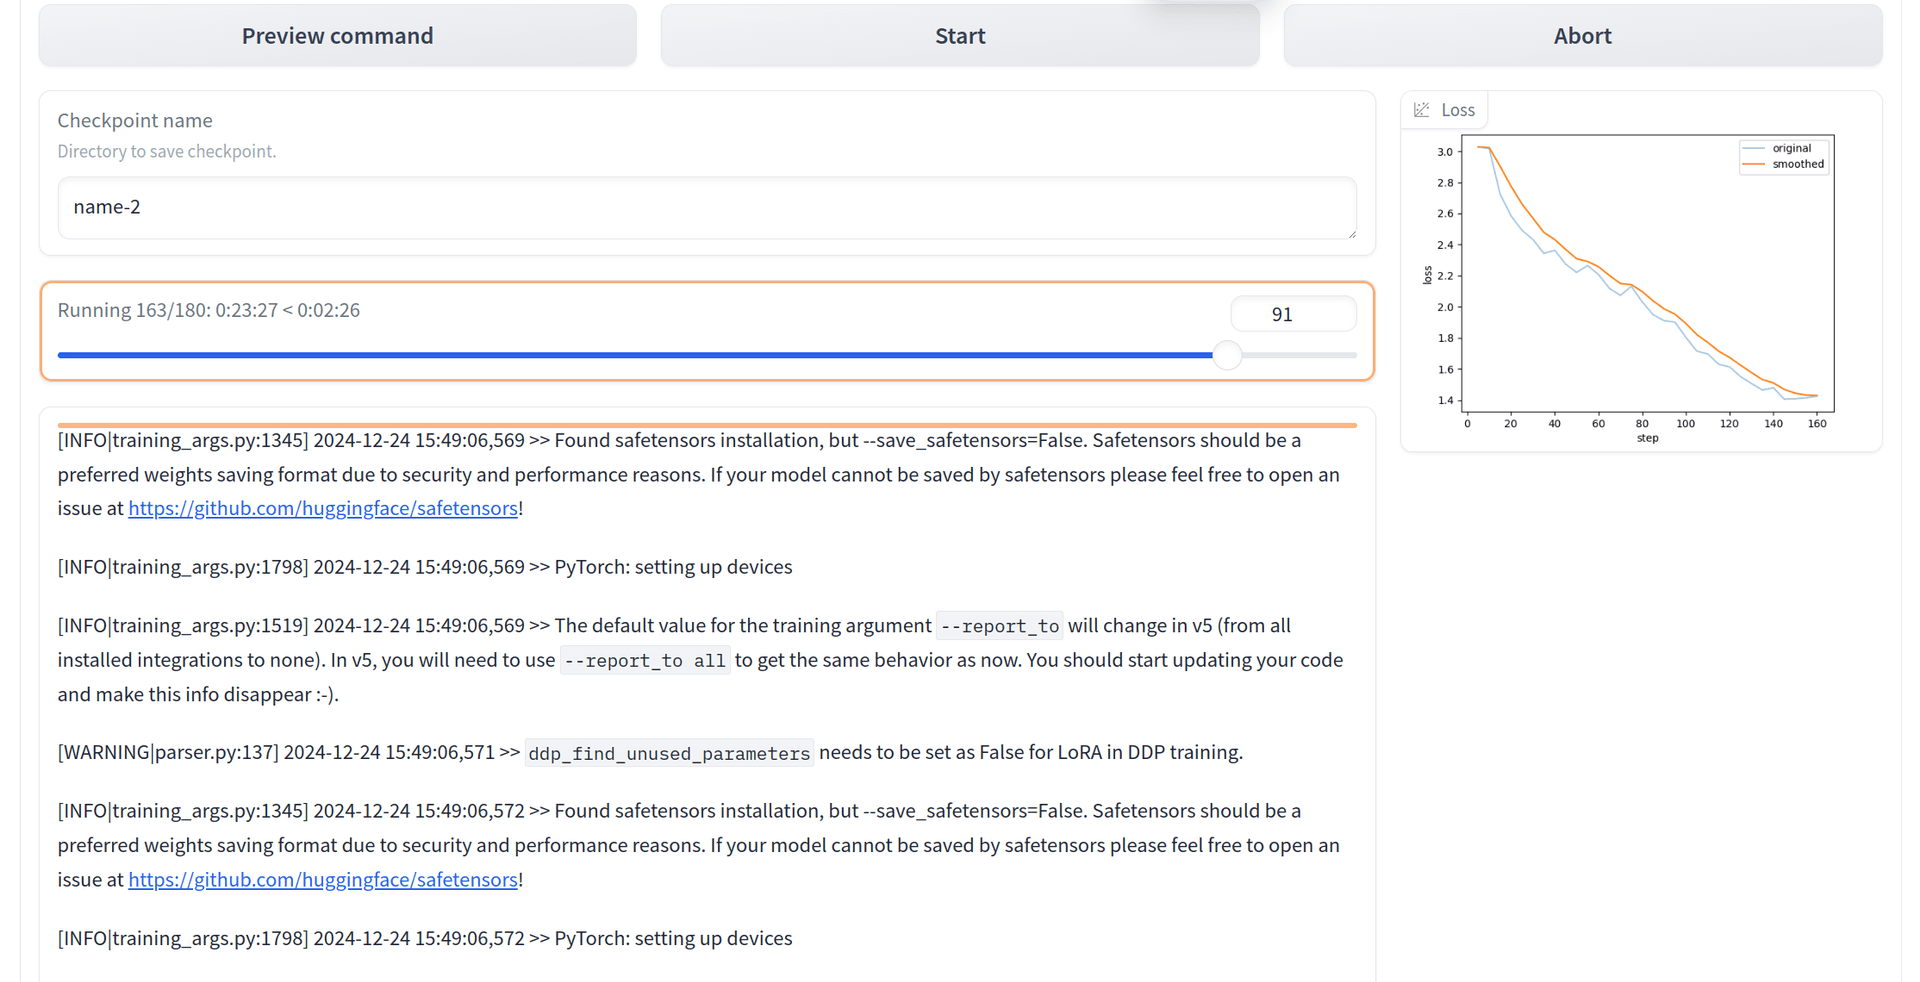Start the training run
This screenshot has height=982, width=1920.
tap(960, 36)
